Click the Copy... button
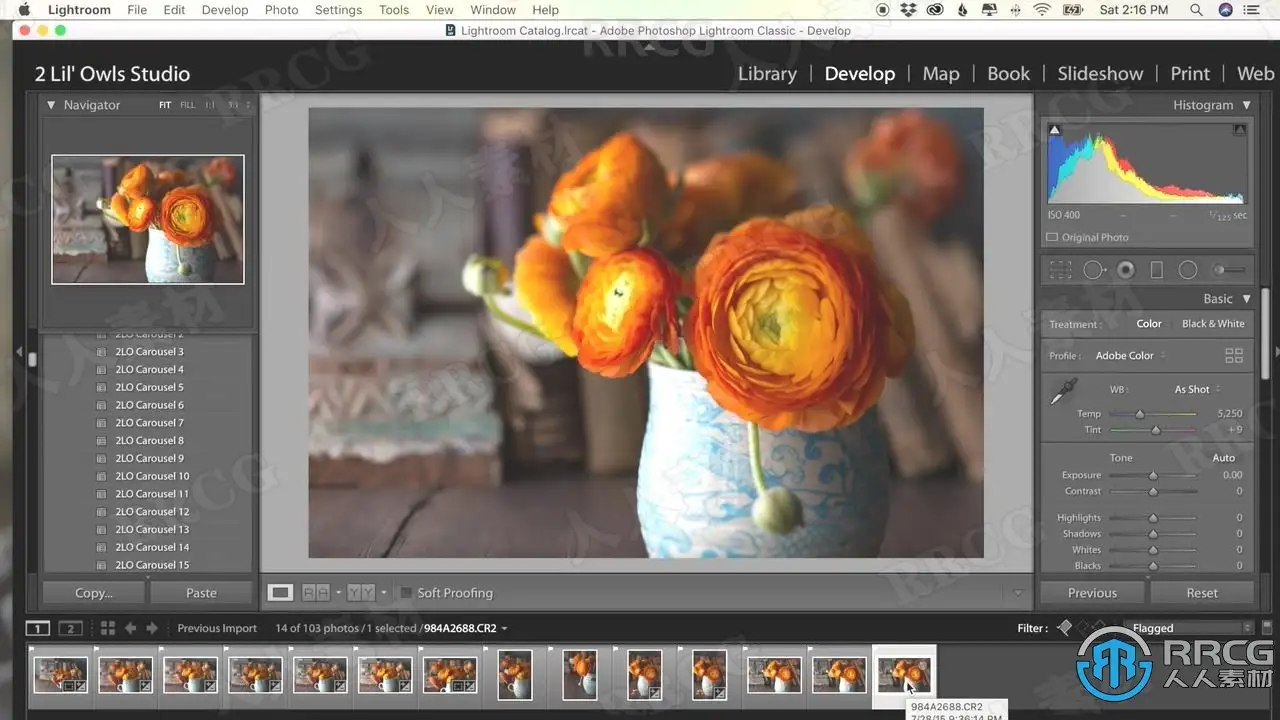Screen dimensions: 1280x720 tap(94, 593)
